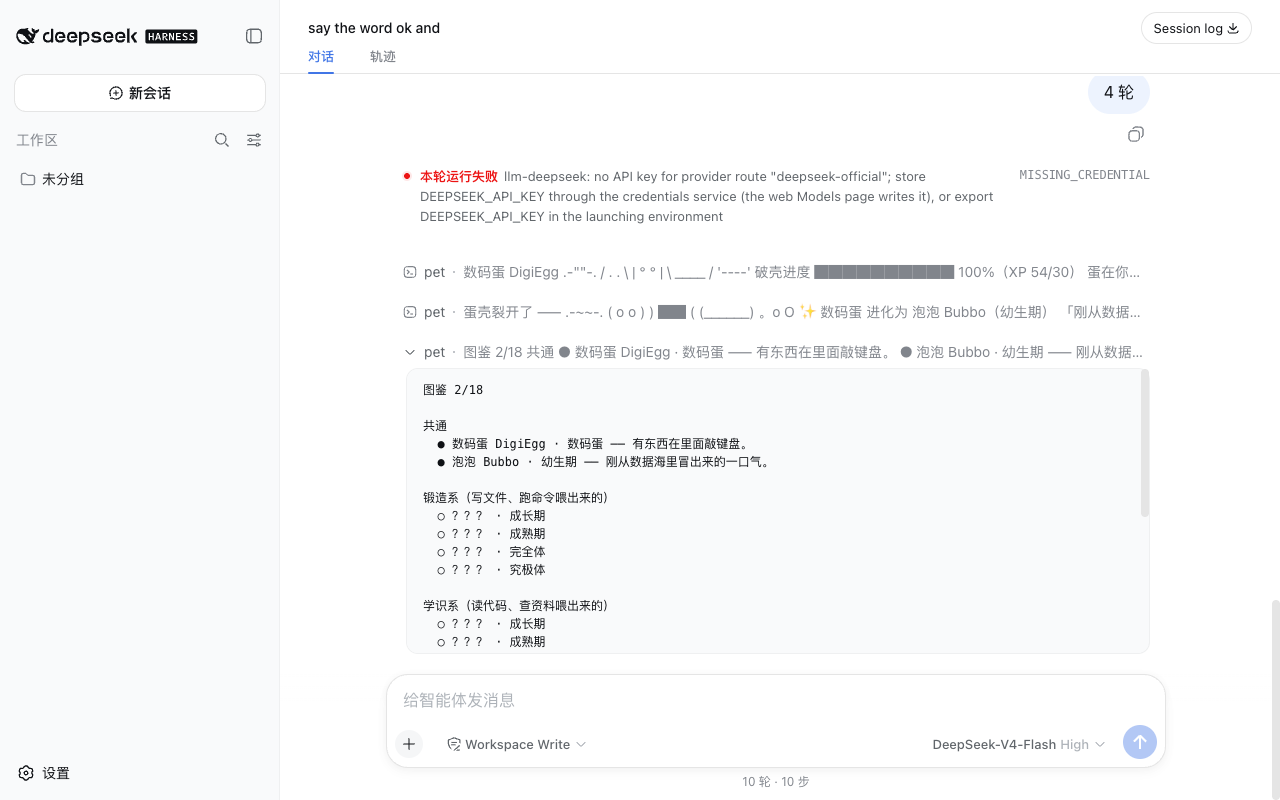Click the MISSING_CREDENTIAL error code
This screenshot has height=800, width=1280.
click(1084, 175)
